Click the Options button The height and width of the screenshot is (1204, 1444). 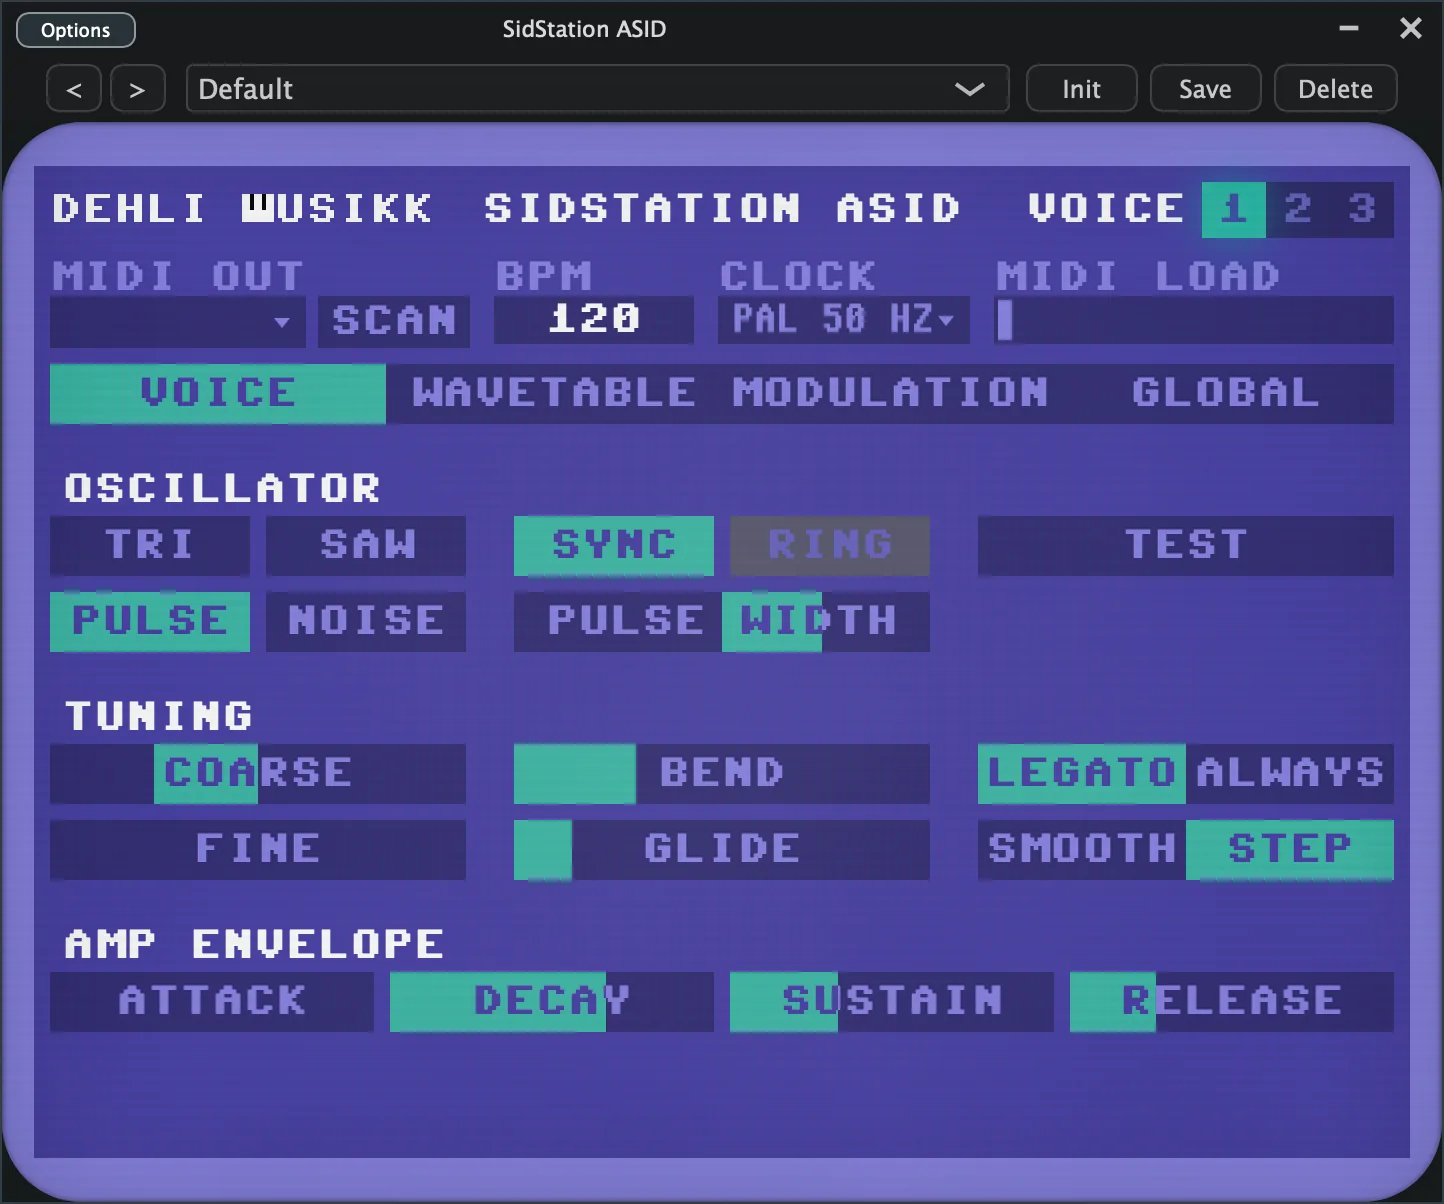[x=76, y=30]
